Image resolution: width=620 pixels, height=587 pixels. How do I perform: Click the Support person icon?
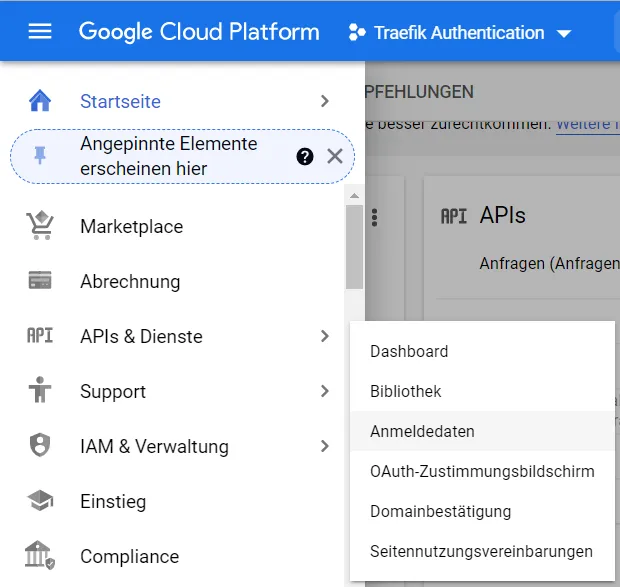40,390
